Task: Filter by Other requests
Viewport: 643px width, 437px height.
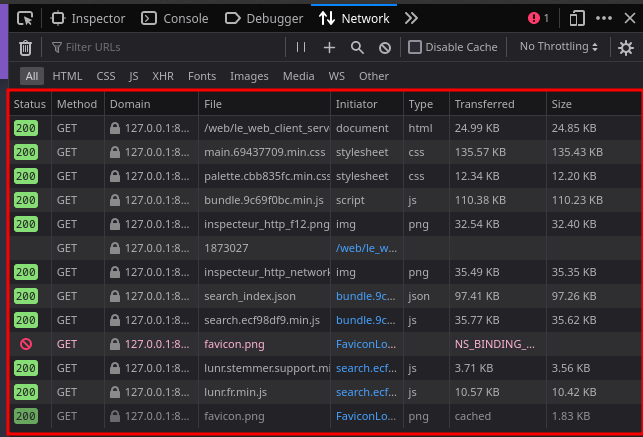Action: click(374, 76)
